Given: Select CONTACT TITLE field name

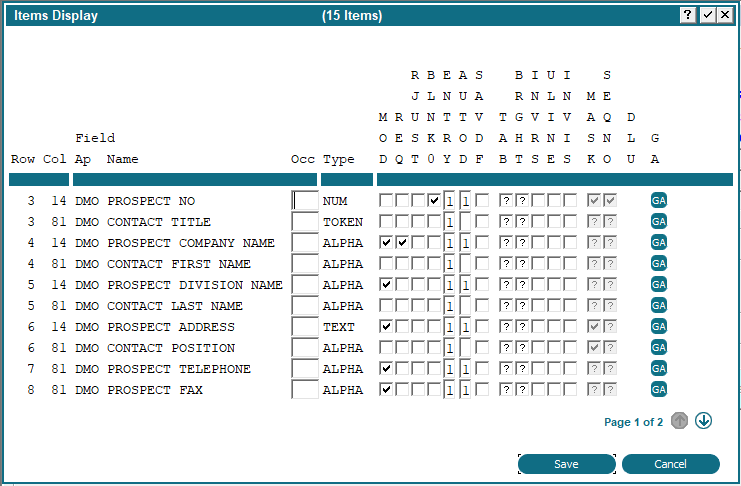Looking at the screenshot, I should tap(159, 222).
